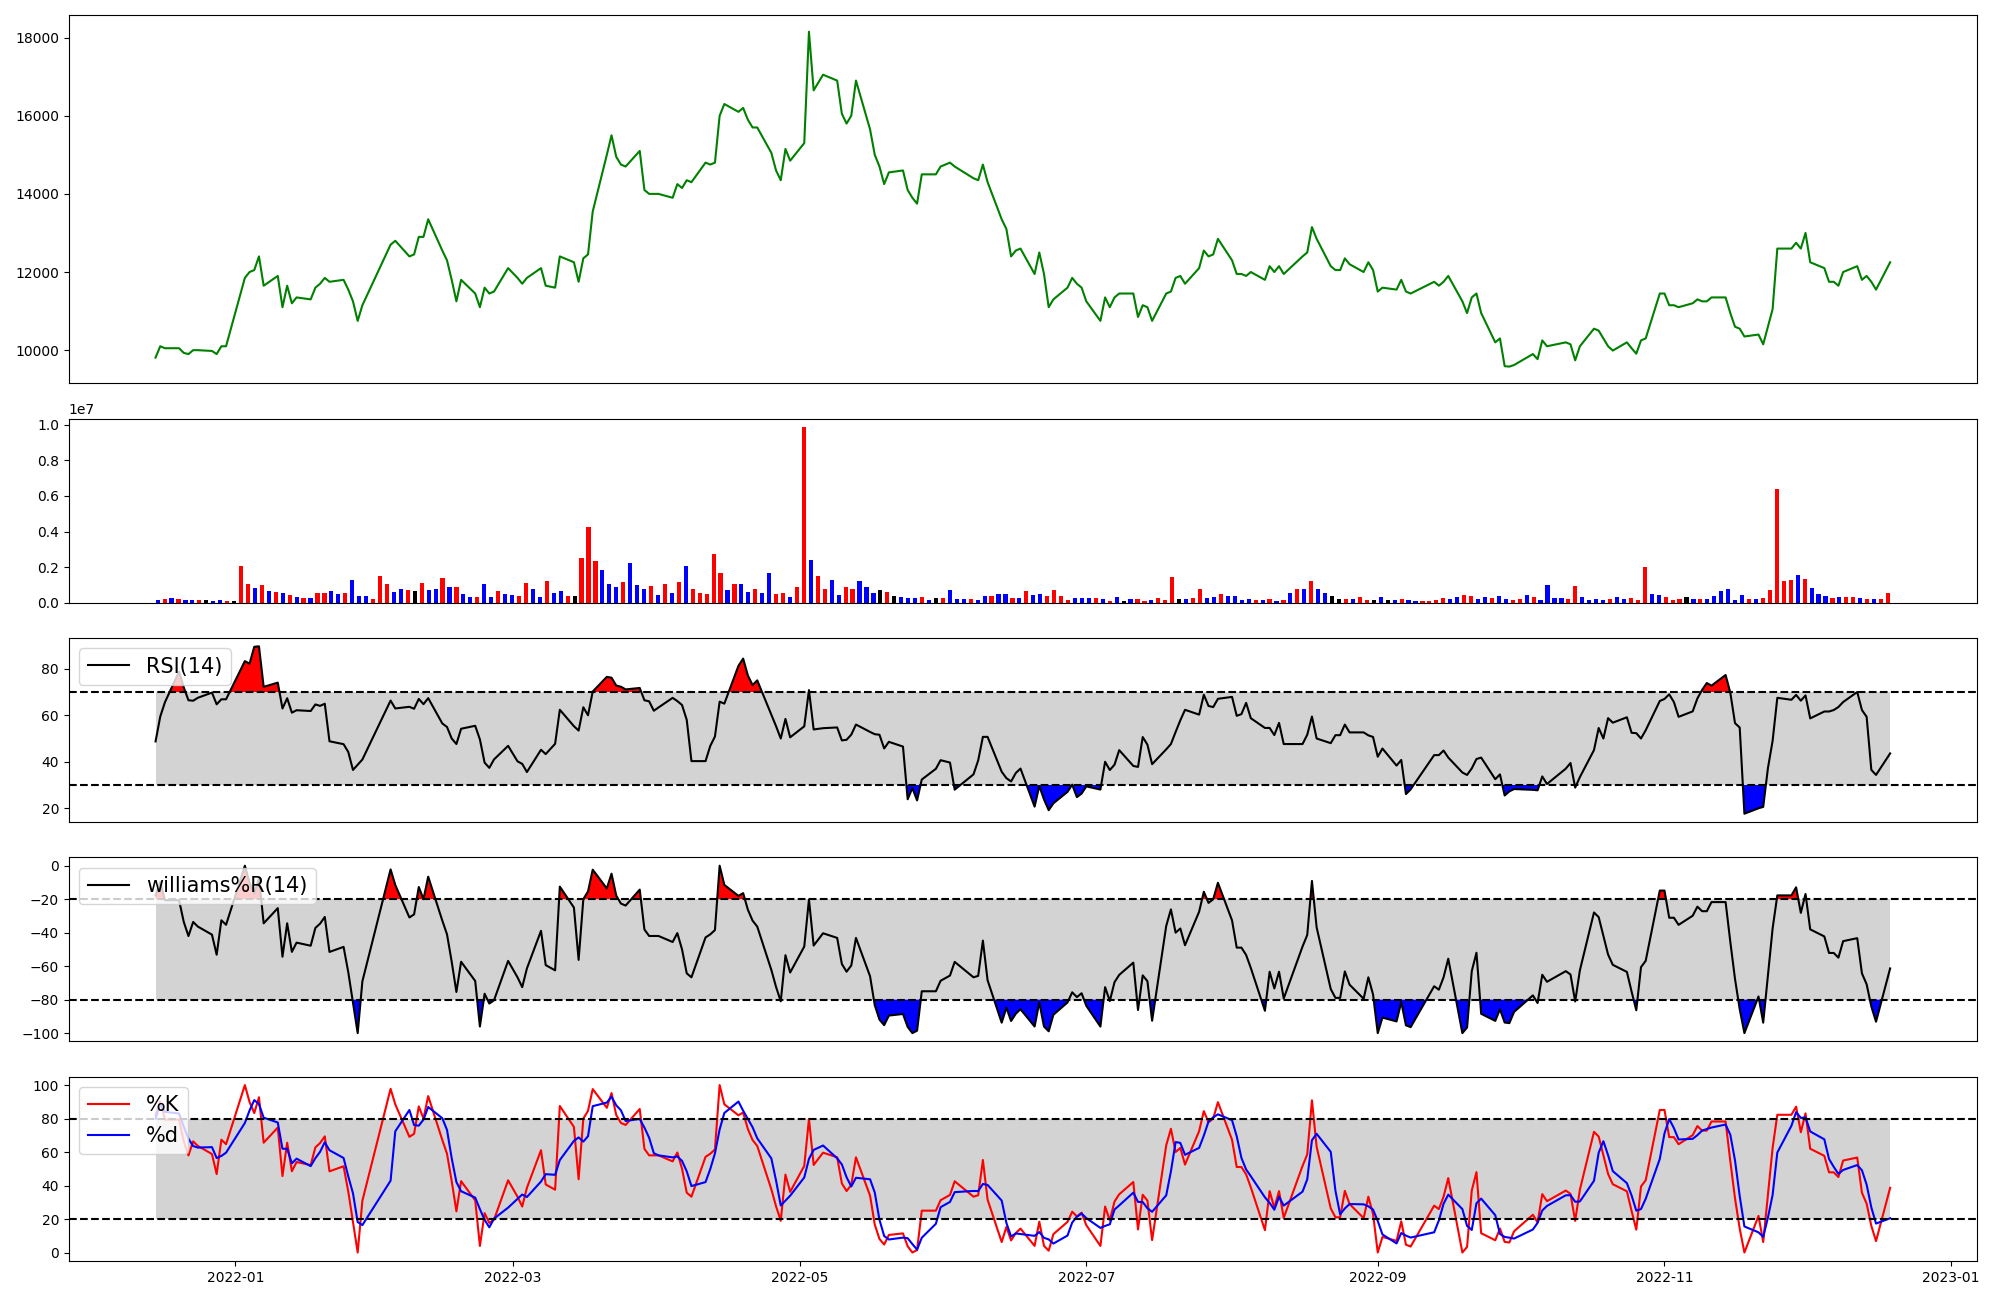
Task: Click the 0.0 volume axis label
Action: pos(48,603)
